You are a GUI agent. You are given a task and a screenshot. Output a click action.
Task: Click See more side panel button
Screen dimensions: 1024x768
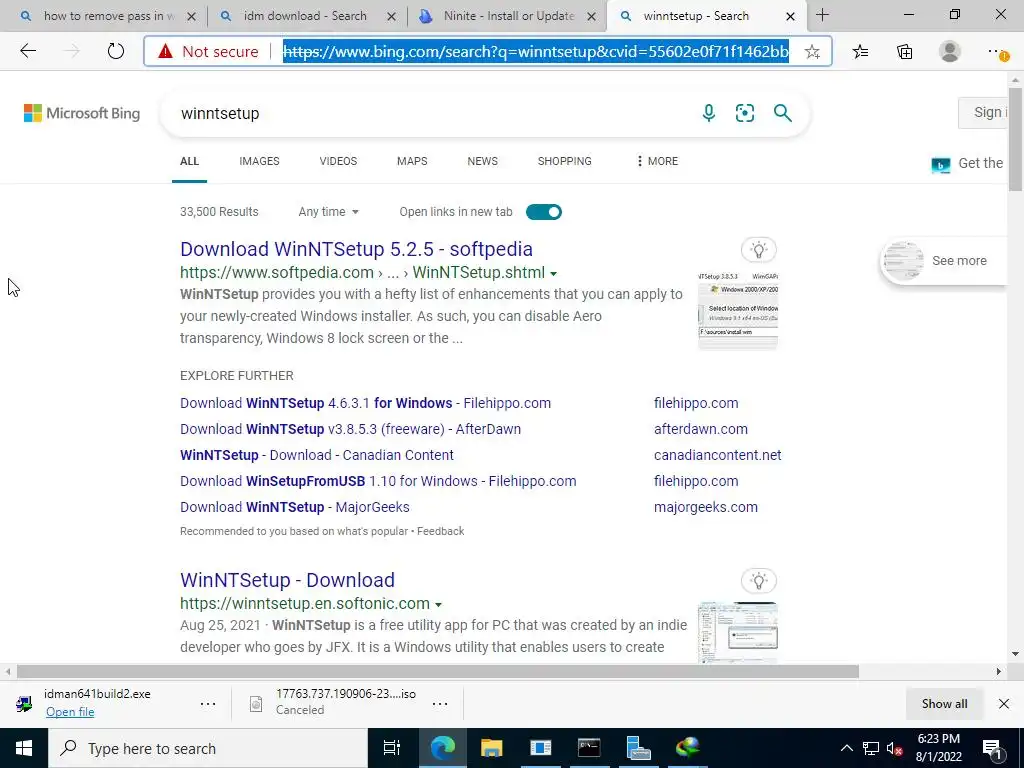(944, 261)
